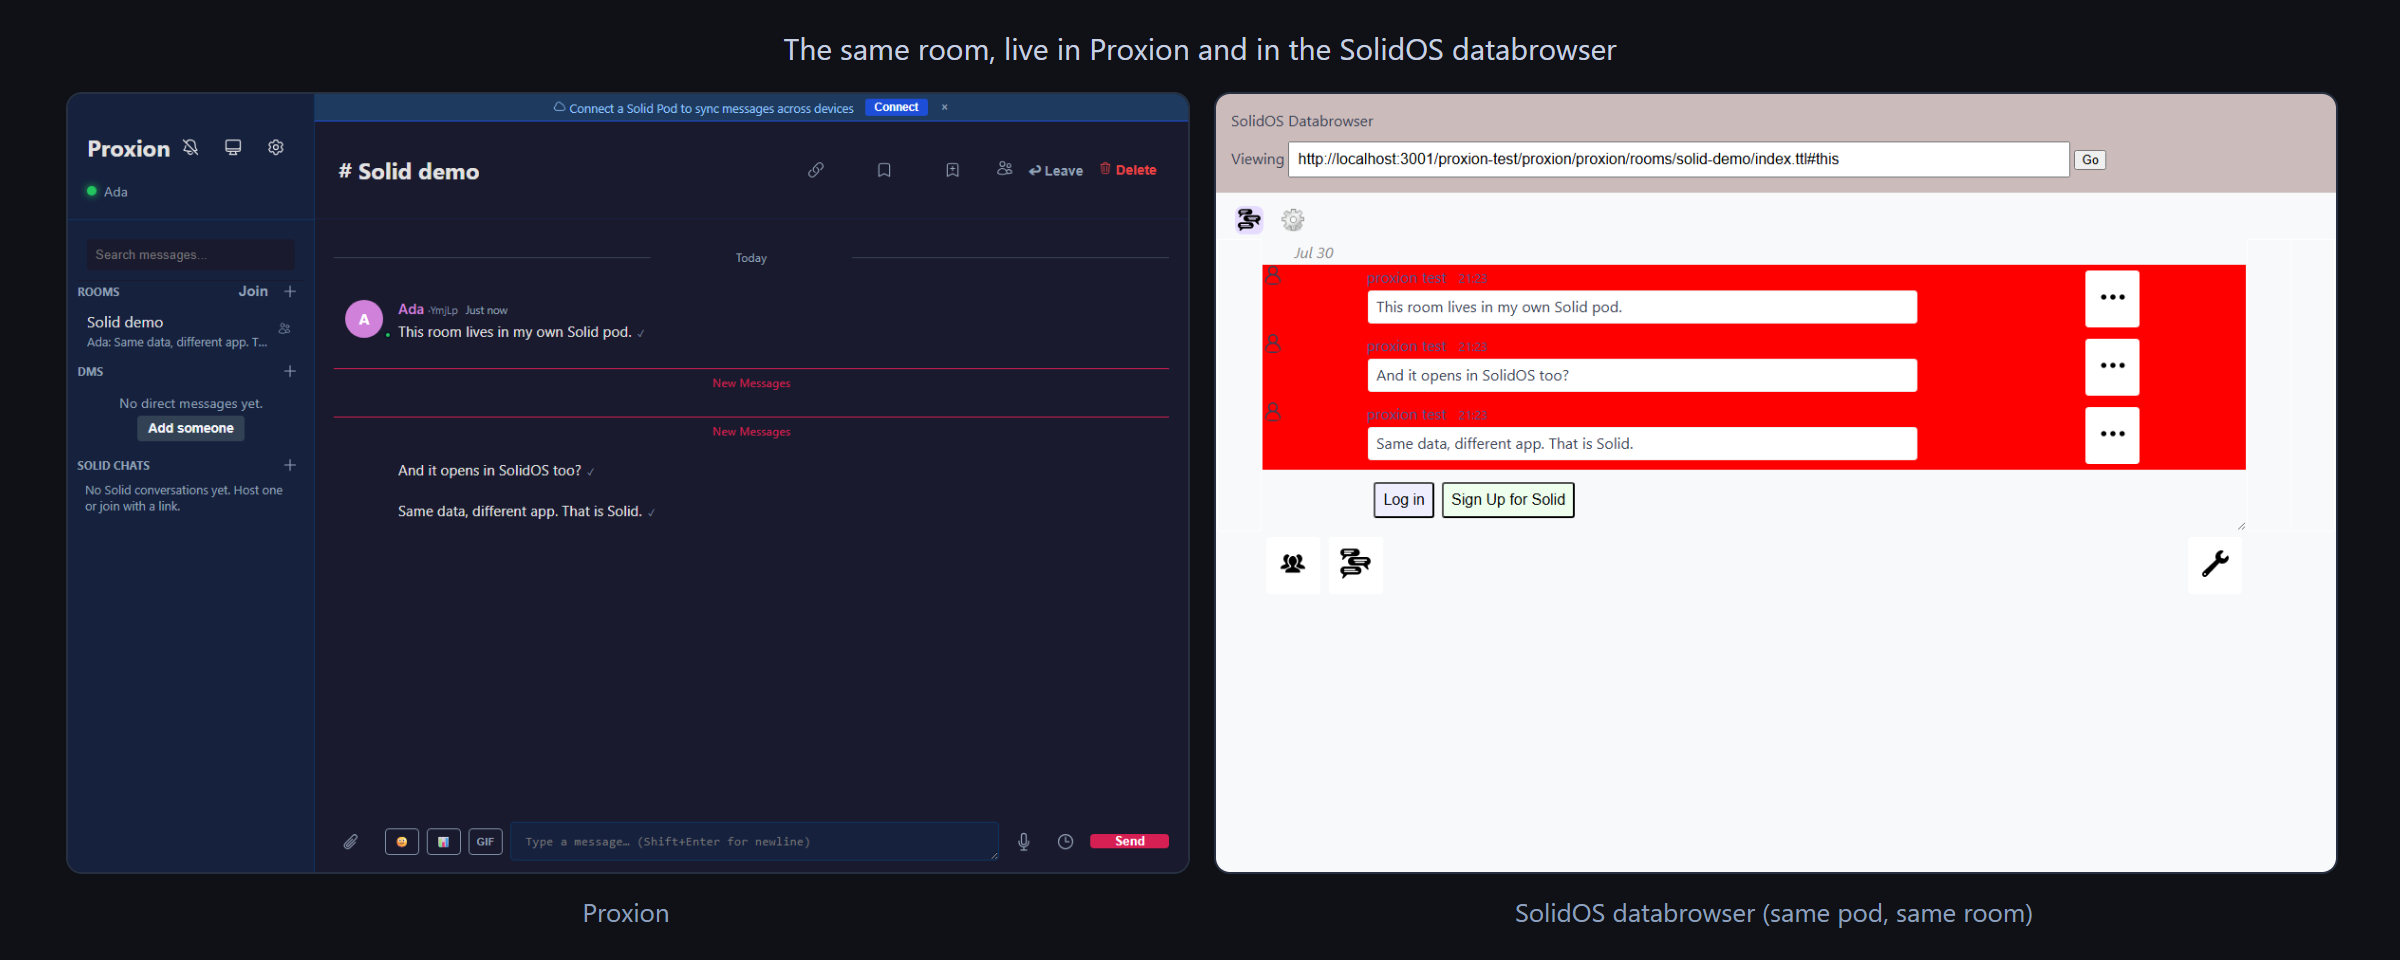This screenshot has height=960, width=2400.
Task: Attach a file with the paperclip icon
Action: click(351, 842)
